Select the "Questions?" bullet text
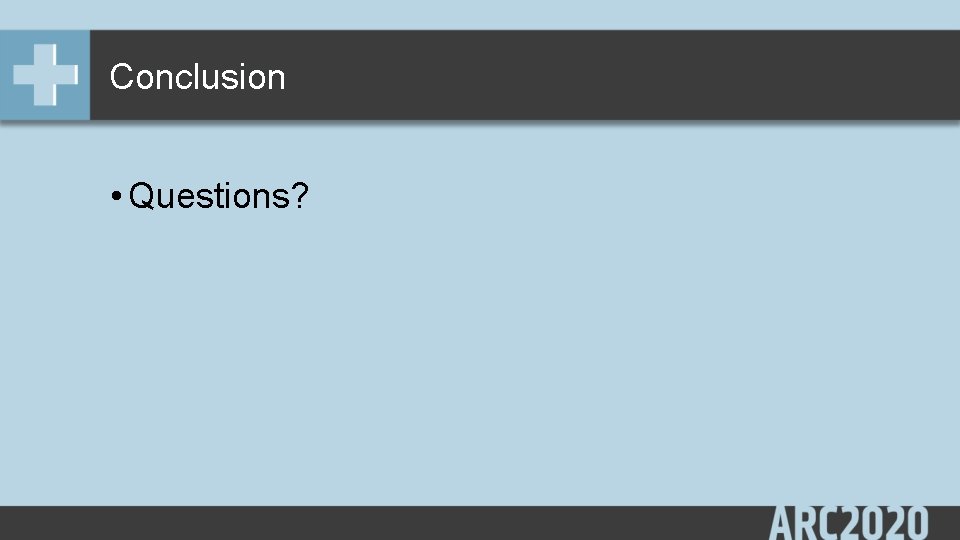Image resolution: width=960 pixels, height=540 pixels. 219,196
